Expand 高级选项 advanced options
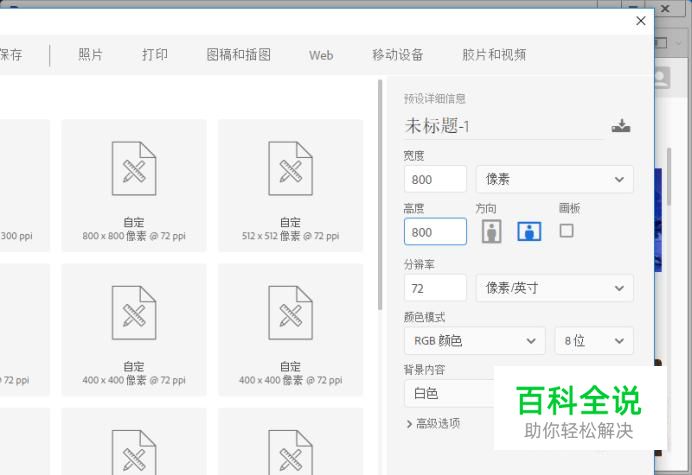The width and height of the screenshot is (692, 475). [433, 424]
